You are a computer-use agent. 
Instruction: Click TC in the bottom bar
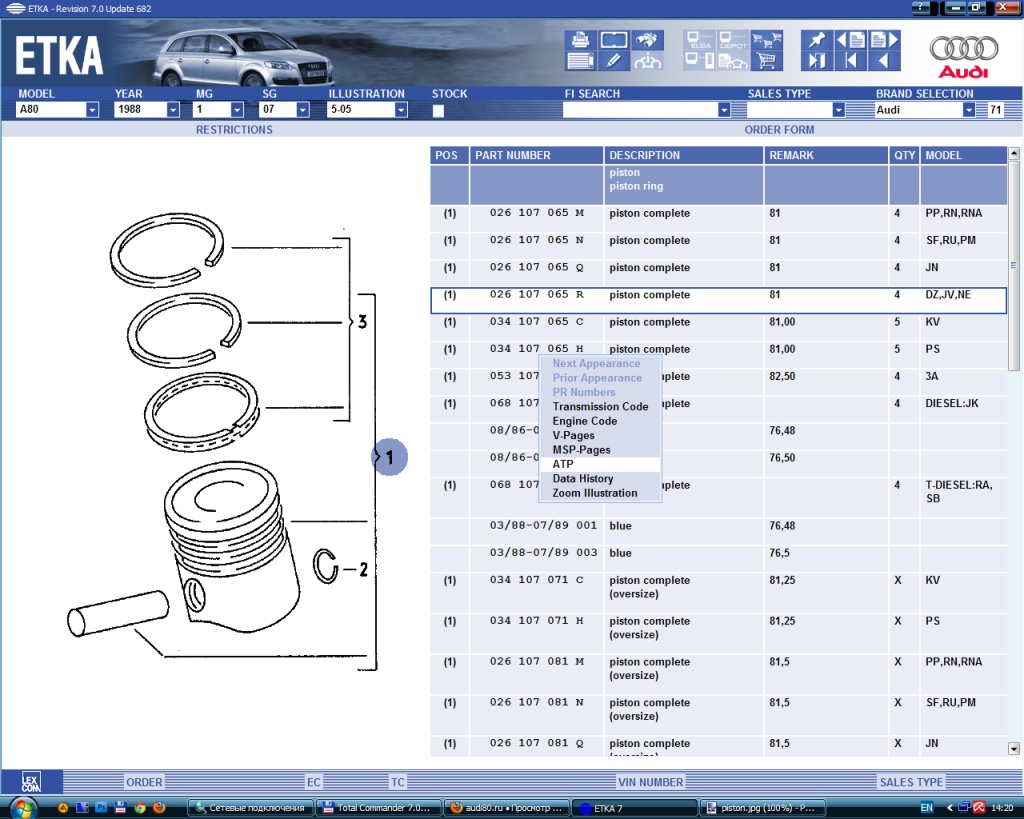[x=398, y=782]
